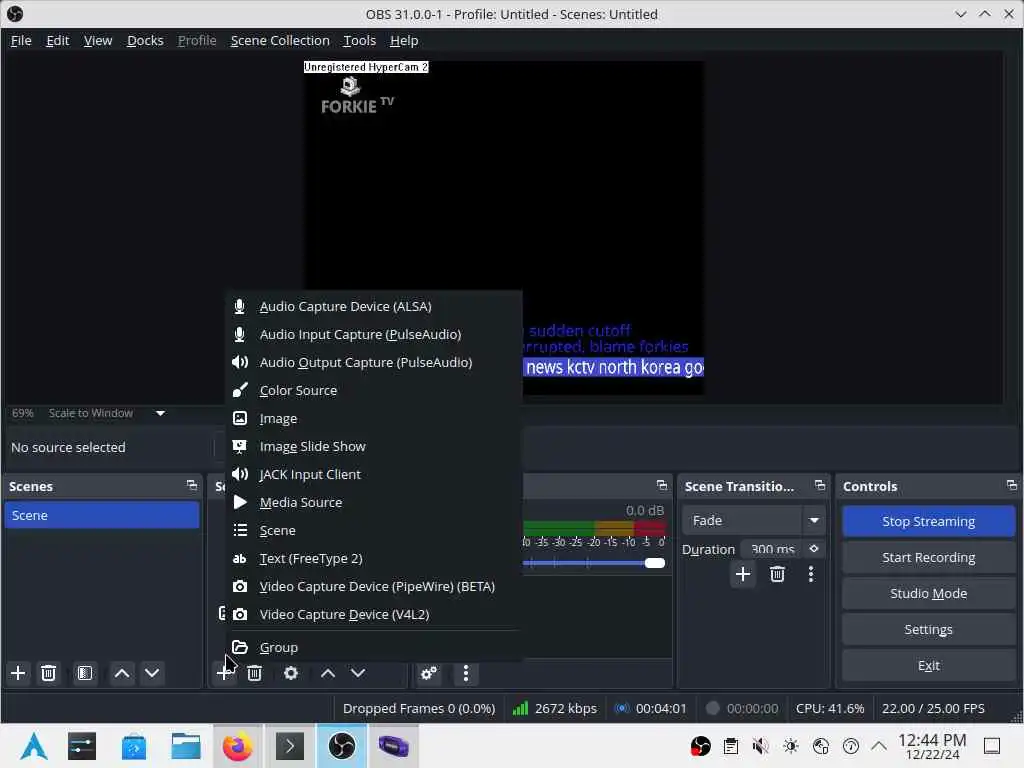Screen dimensions: 1024x768
Task: Click the OBS tray icon
Action: 701,746
